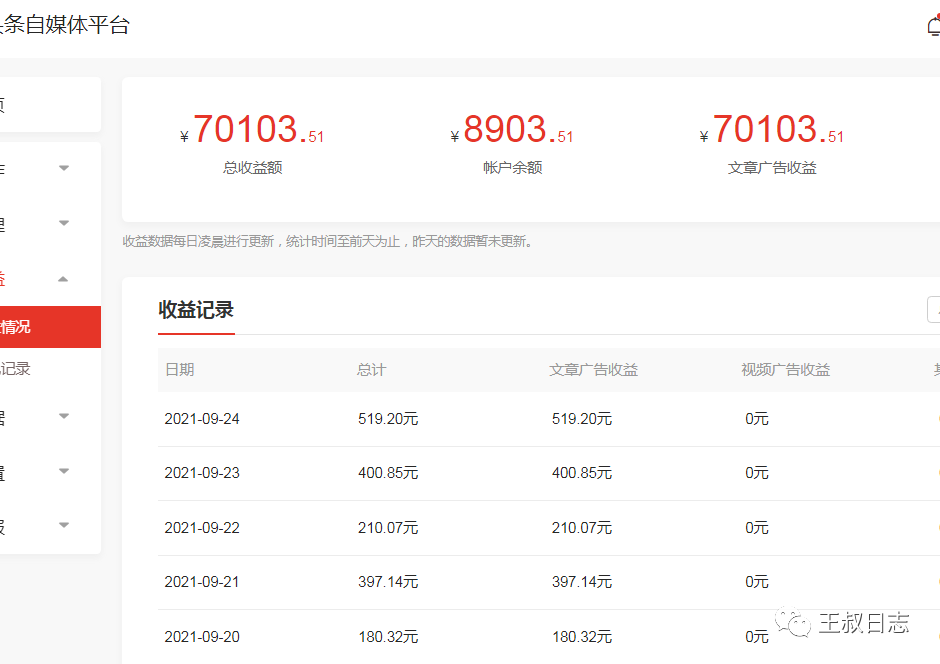This screenshot has height=664, width=940.
Task: Expand the first collapsed sidebar menu arrow
Action: tap(64, 168)
